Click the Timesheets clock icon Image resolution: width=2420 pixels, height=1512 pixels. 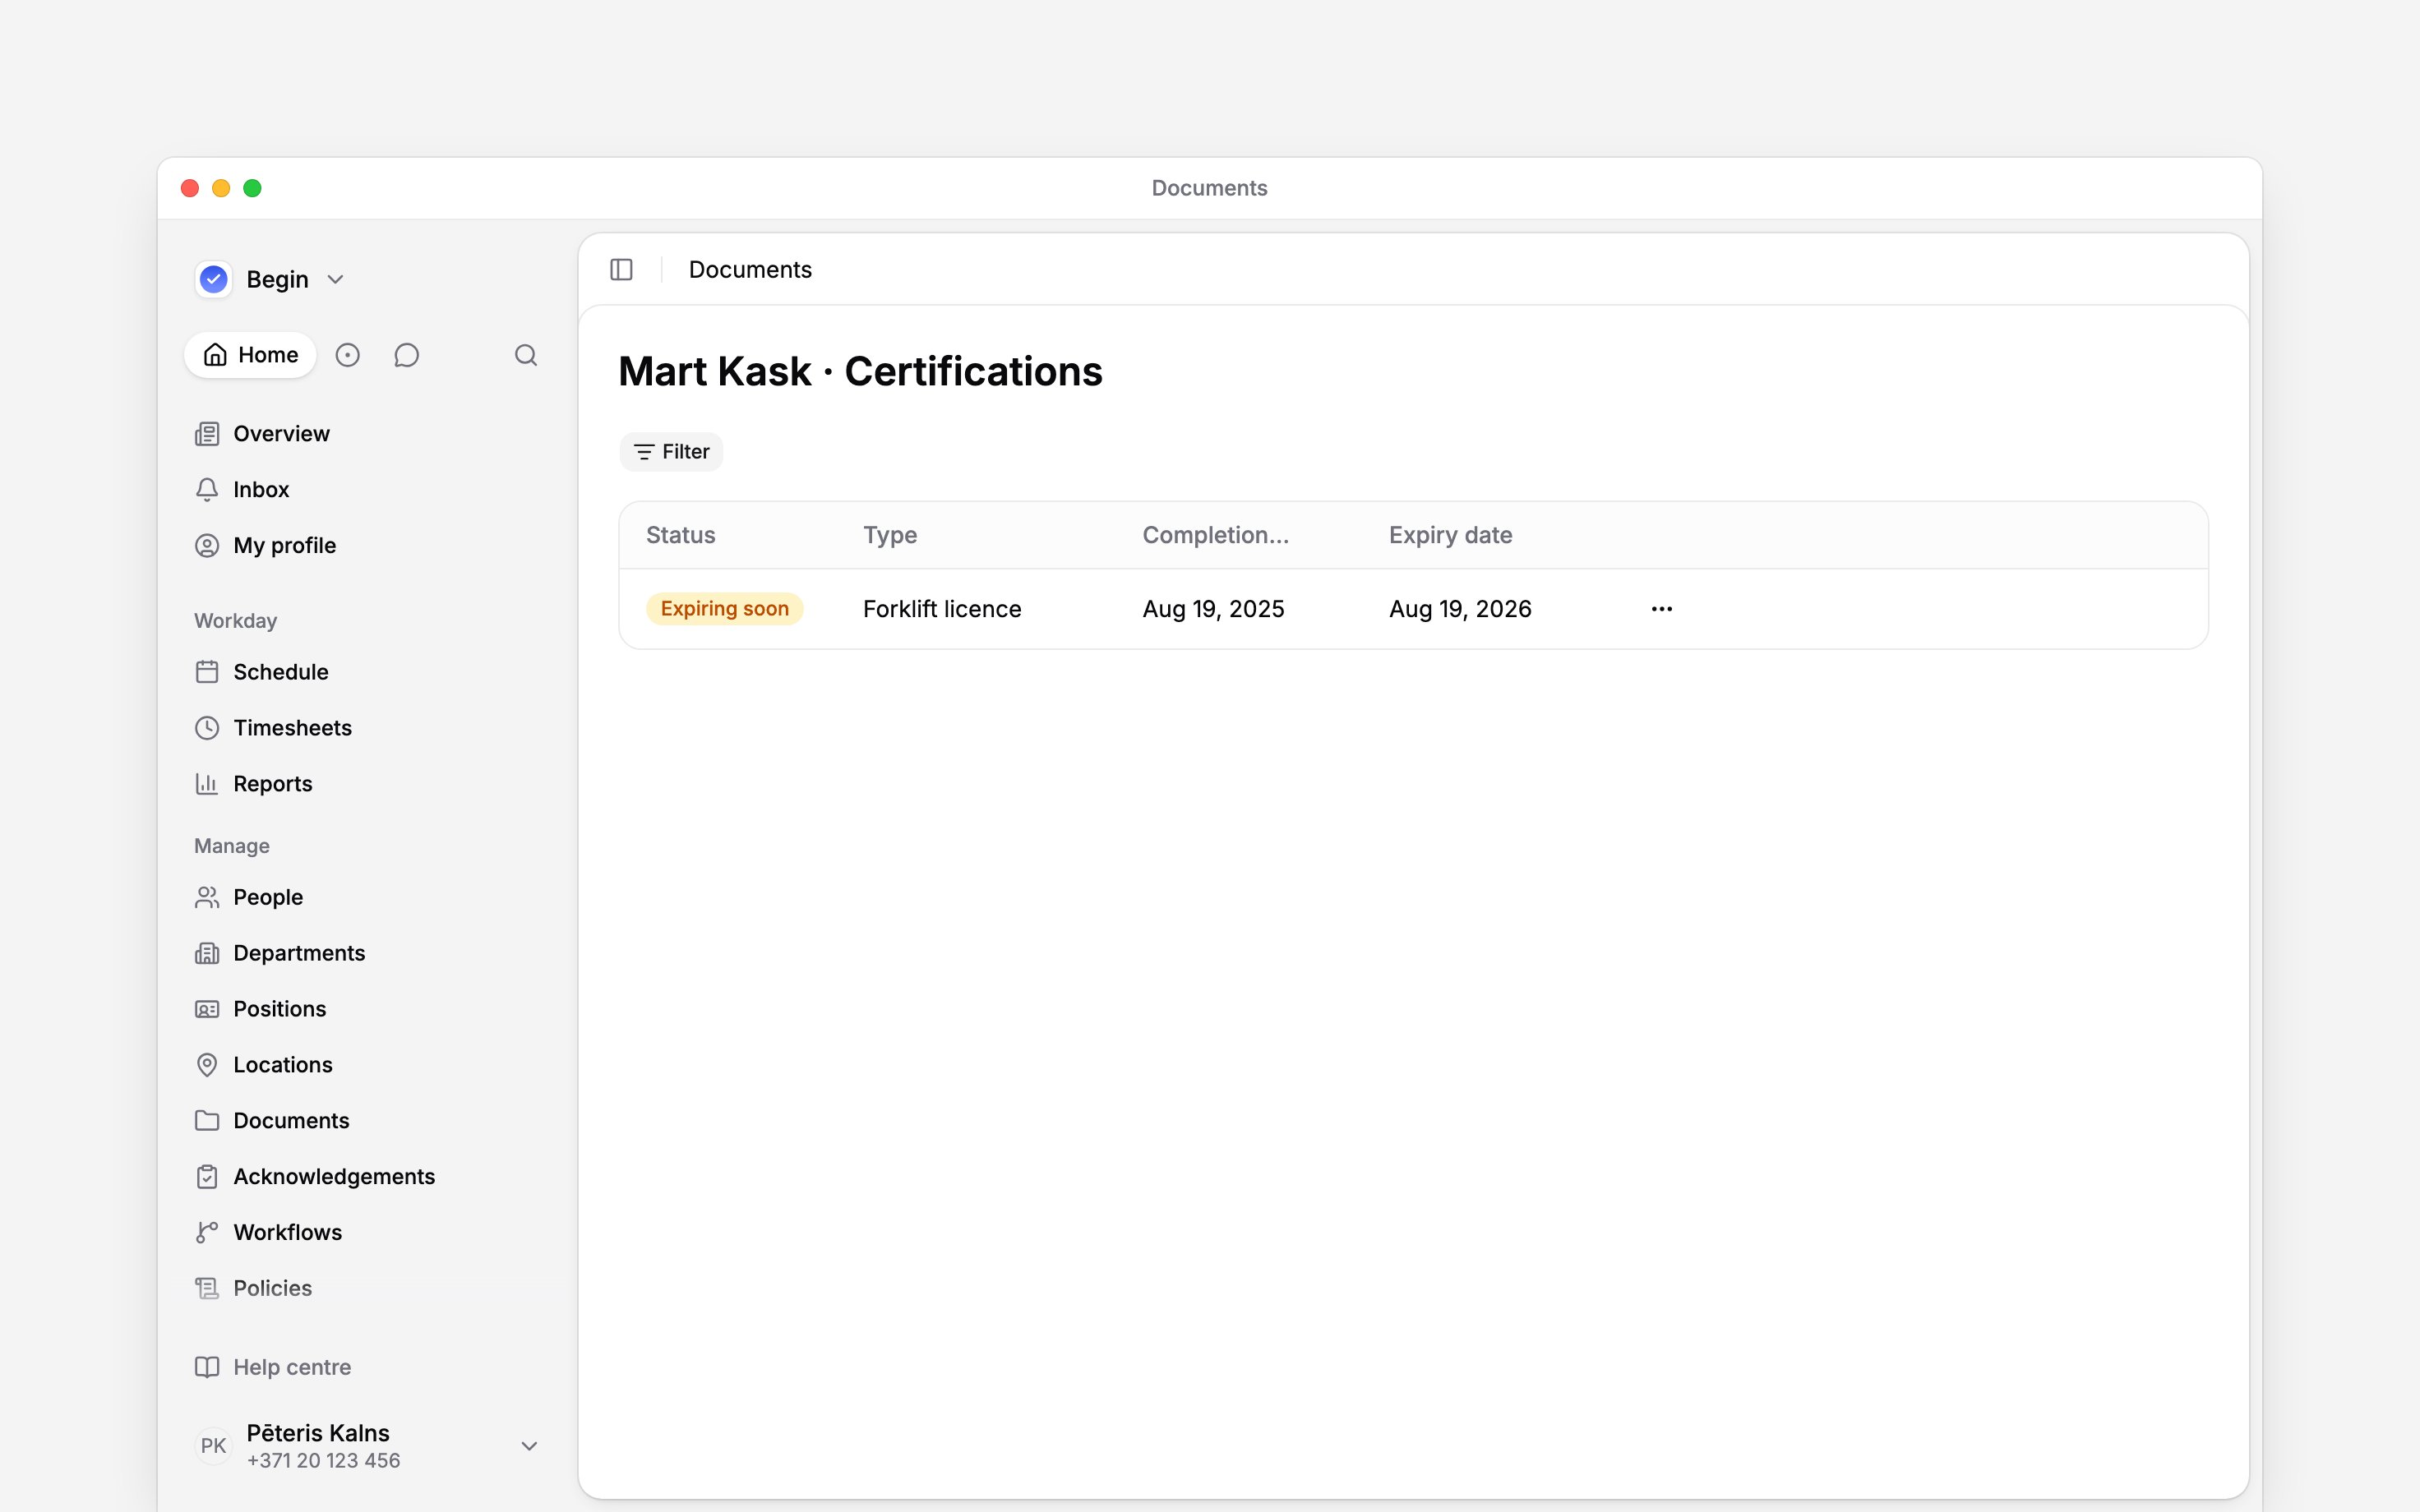point(207,728)
